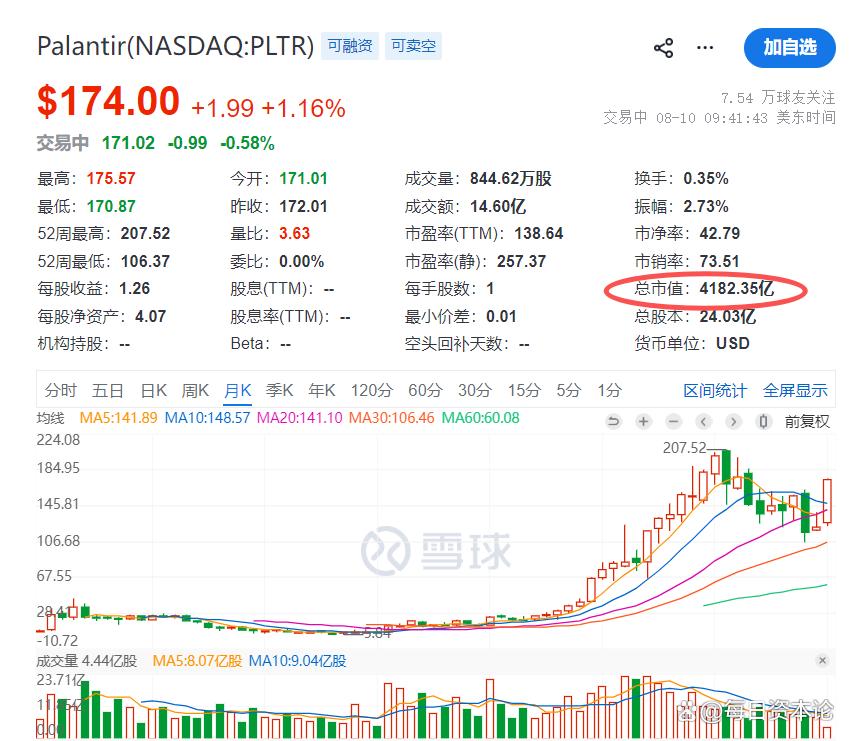Click the 每股收益 1.26 value

tap(134, 288)
